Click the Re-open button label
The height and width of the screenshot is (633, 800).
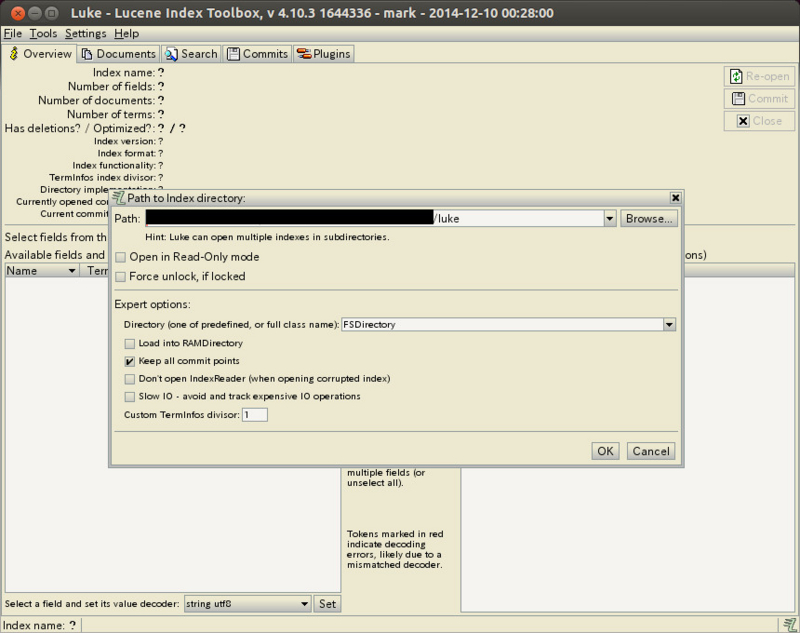(767, 77)
